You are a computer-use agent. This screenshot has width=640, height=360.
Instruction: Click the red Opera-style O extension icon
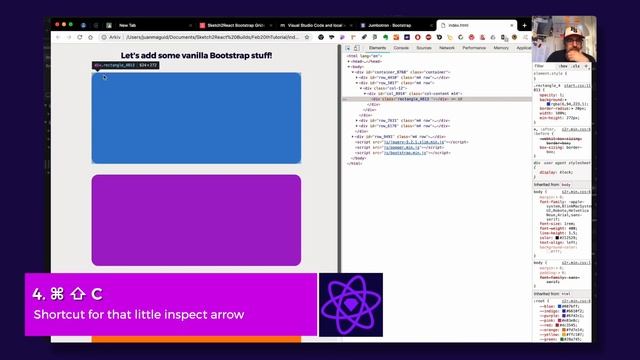[418, 37]
